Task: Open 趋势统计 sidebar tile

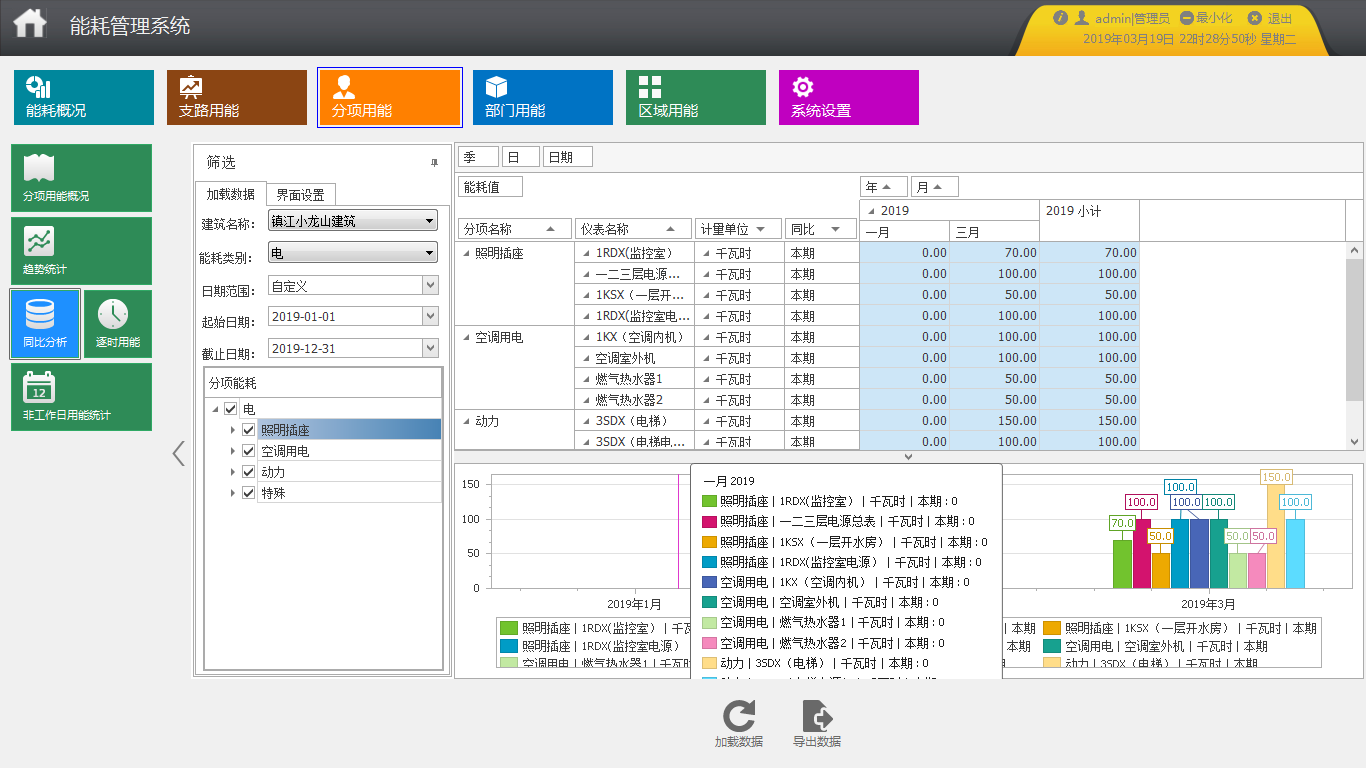Action: coord(81,251)
